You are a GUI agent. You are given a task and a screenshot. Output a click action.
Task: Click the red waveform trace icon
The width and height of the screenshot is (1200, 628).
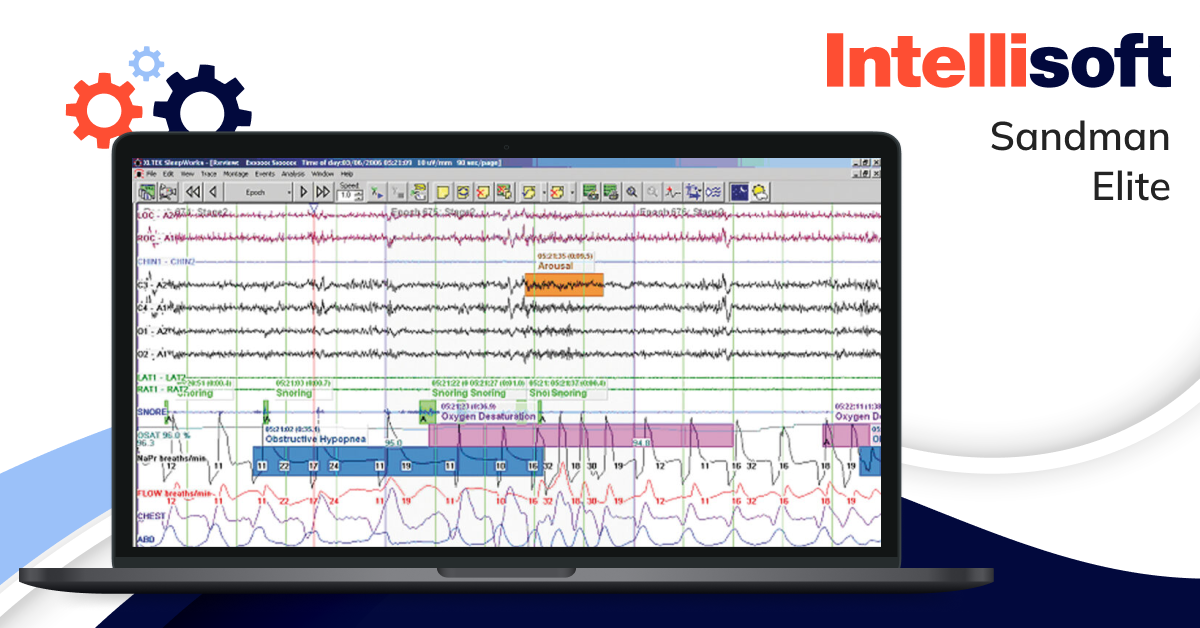tap(673, 191)
